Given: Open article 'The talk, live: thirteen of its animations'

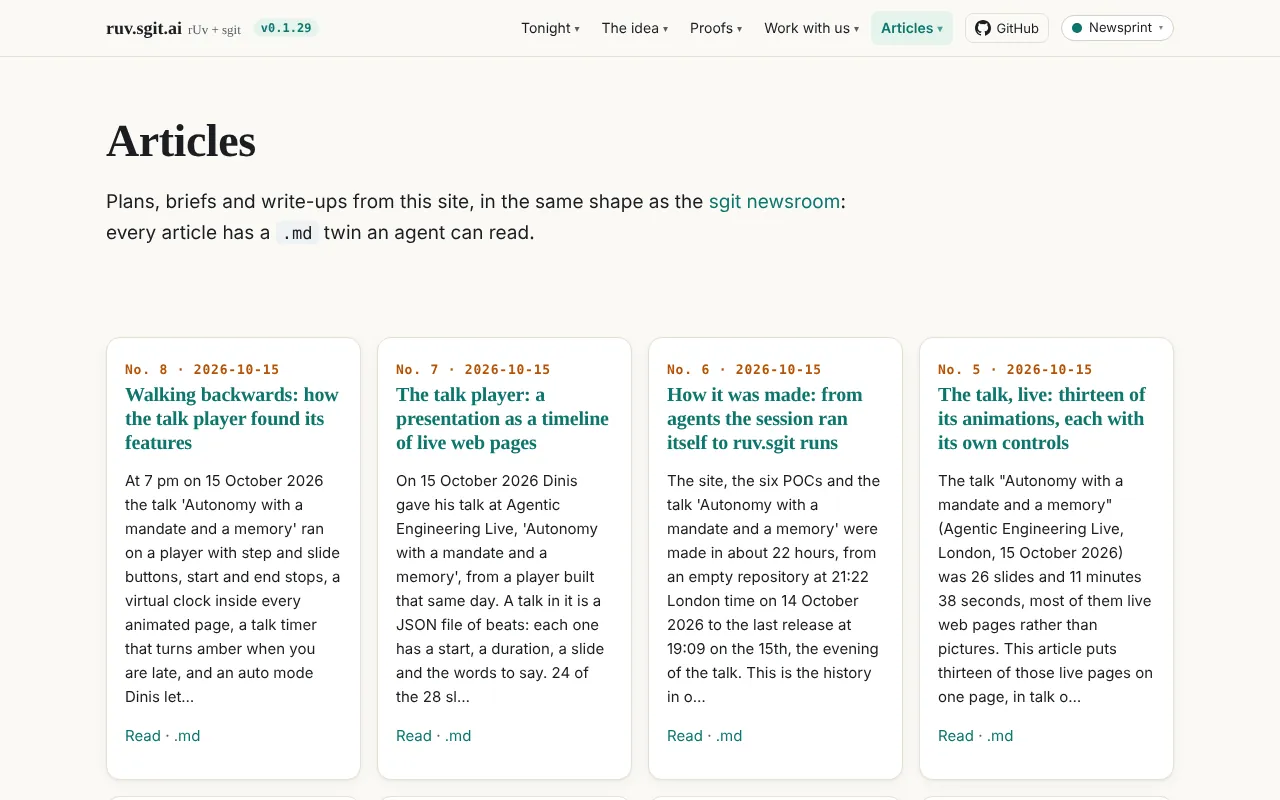Looking at the screenshot, I should [1042, 419].
